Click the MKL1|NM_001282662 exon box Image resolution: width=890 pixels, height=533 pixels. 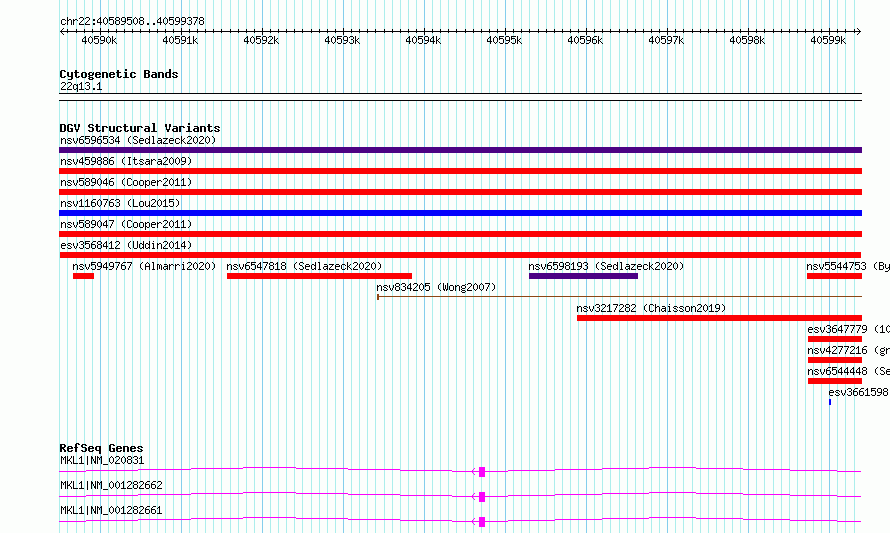pyautogui.click(x=482, y=497)
